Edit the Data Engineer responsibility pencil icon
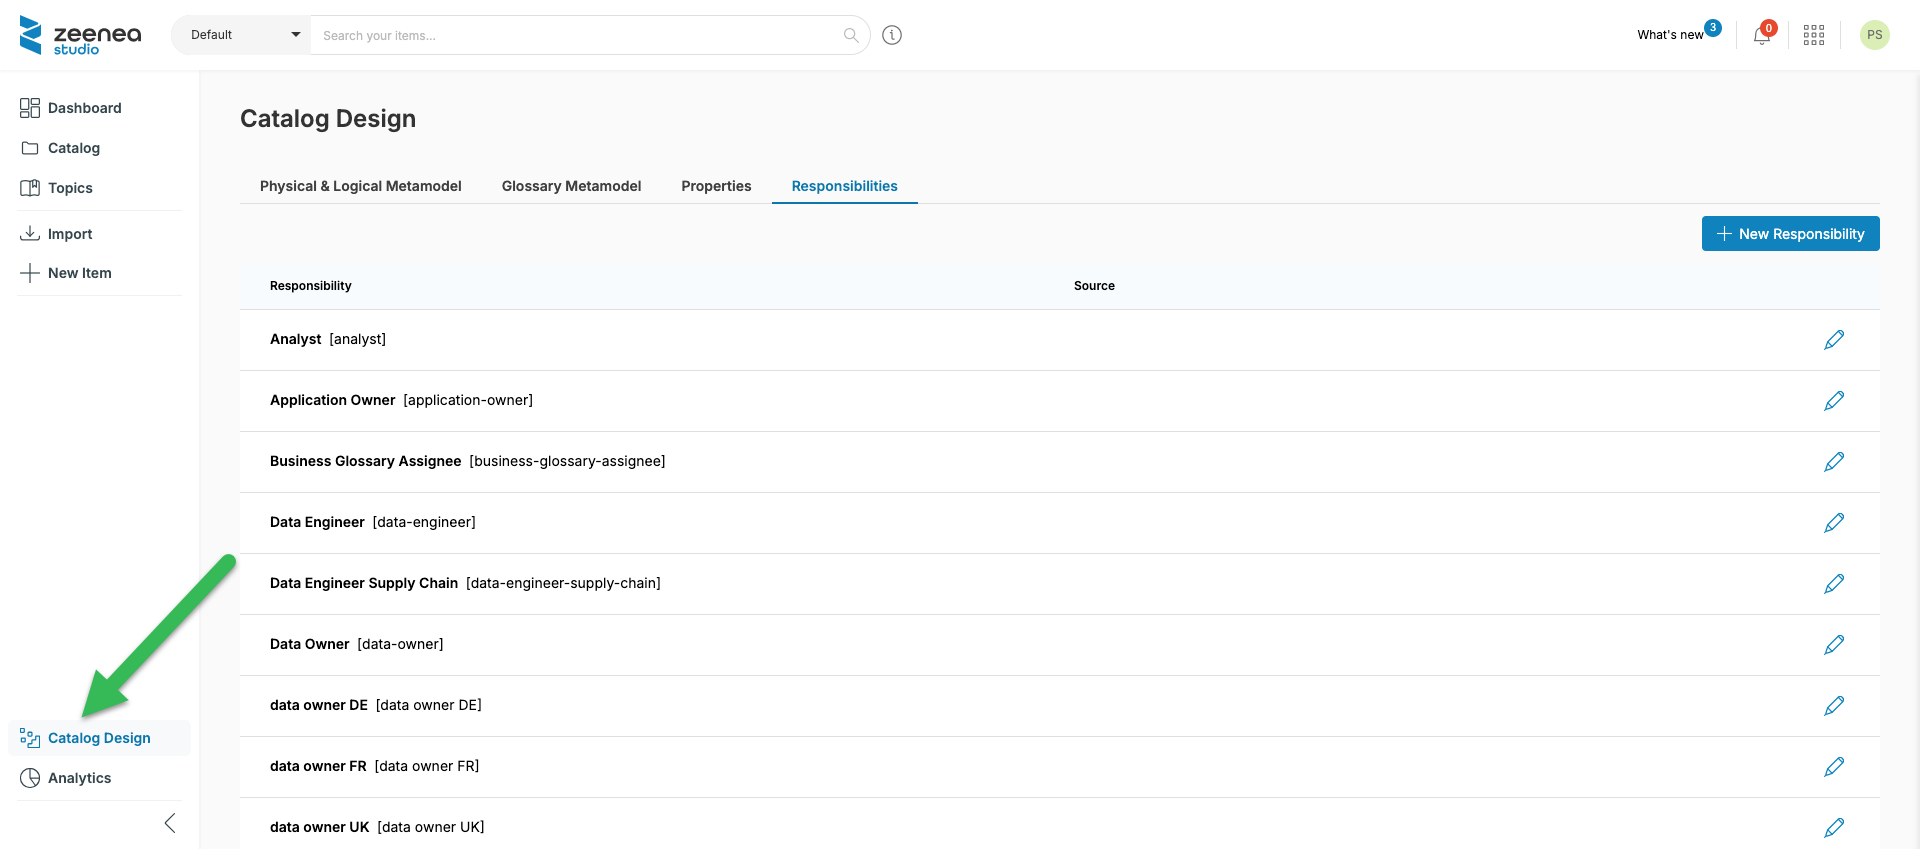The image size is (1920, 849). 1833,523
